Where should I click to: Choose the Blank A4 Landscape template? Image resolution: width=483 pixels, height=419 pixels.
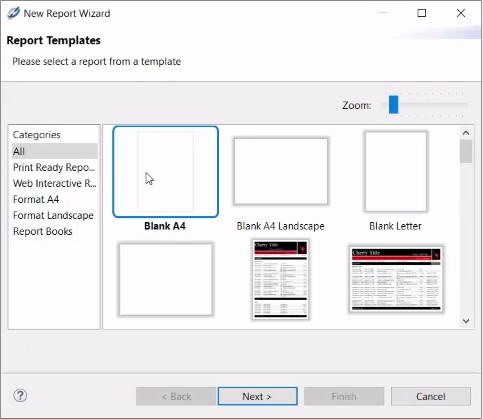(x=281, y=171)
